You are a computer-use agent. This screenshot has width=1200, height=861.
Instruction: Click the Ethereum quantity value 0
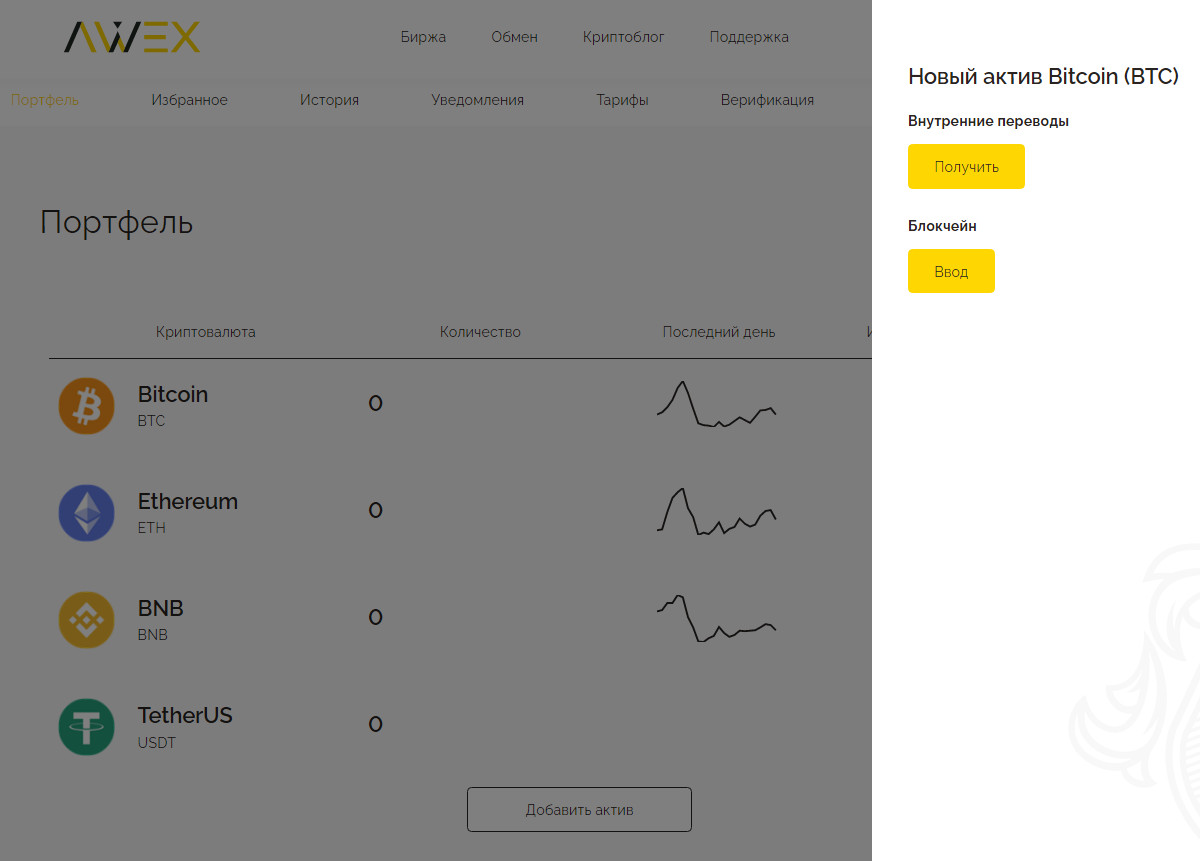tap(376, 511)
